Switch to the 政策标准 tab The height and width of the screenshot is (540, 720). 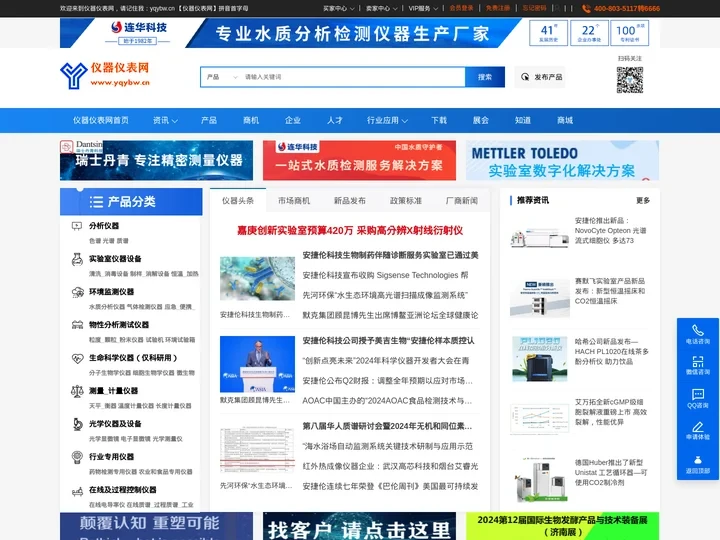(406, 201)
